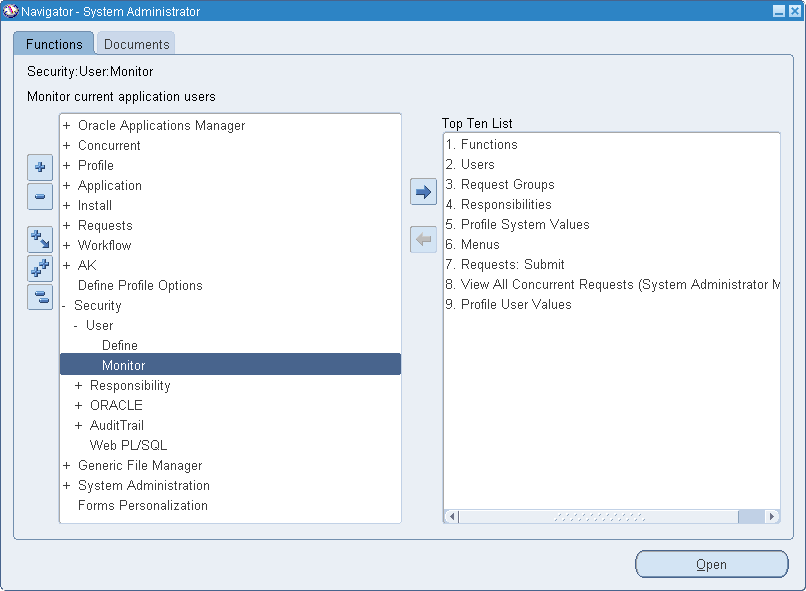Click the Expand All icon button
The width and height of the screenshot is (806, 591).
coord(40,268)
